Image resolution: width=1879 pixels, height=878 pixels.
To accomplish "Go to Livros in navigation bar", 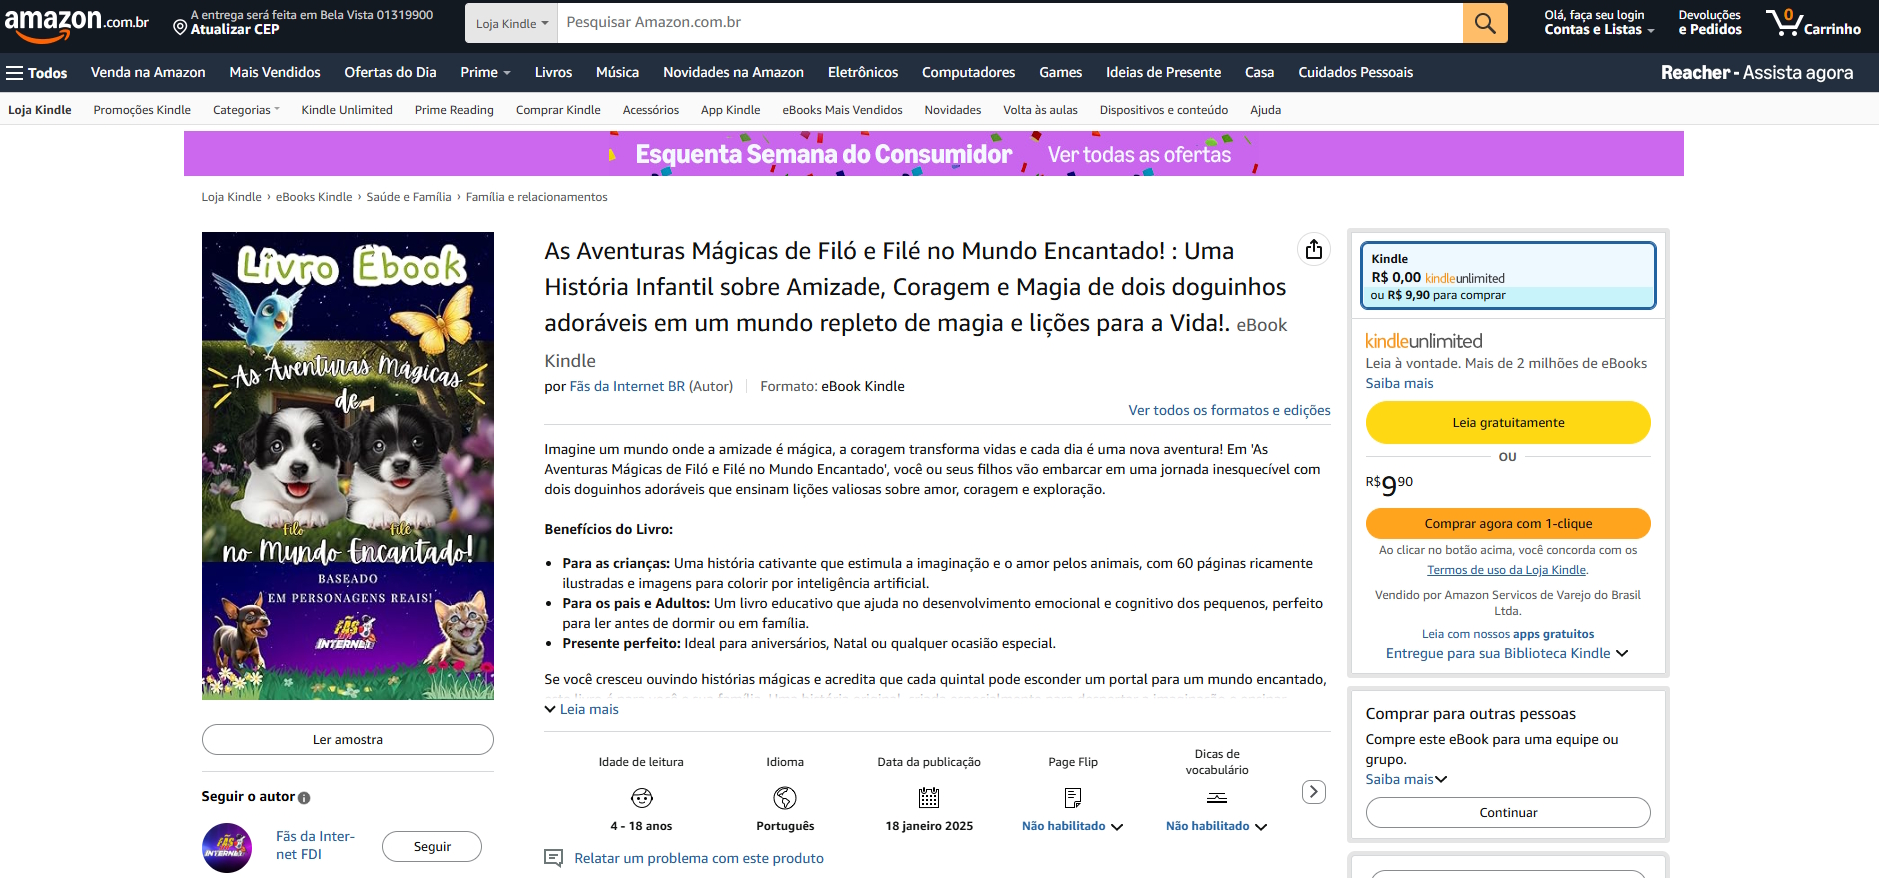I will pos(553,73).
